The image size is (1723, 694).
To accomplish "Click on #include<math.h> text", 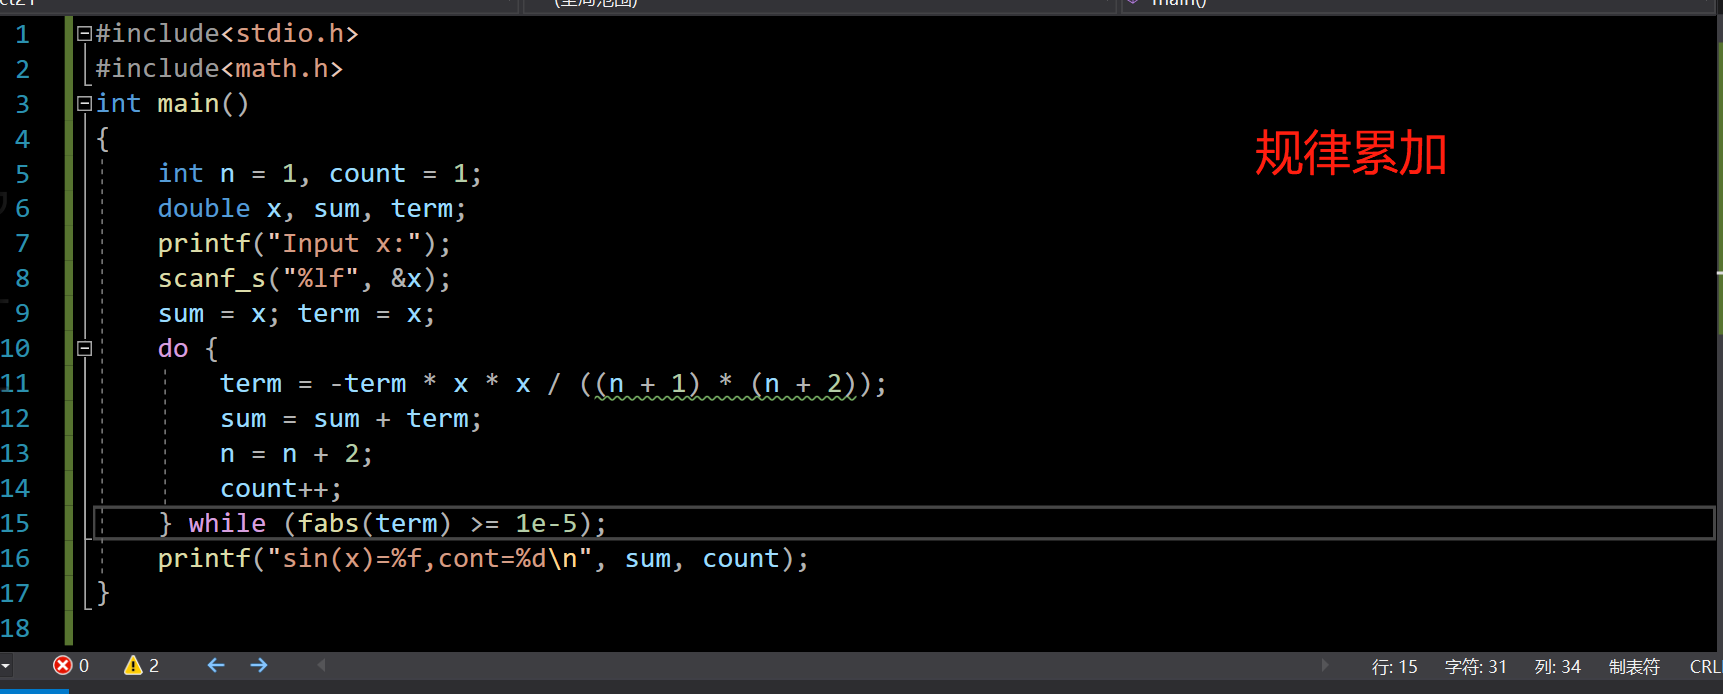I will point(219,69).
